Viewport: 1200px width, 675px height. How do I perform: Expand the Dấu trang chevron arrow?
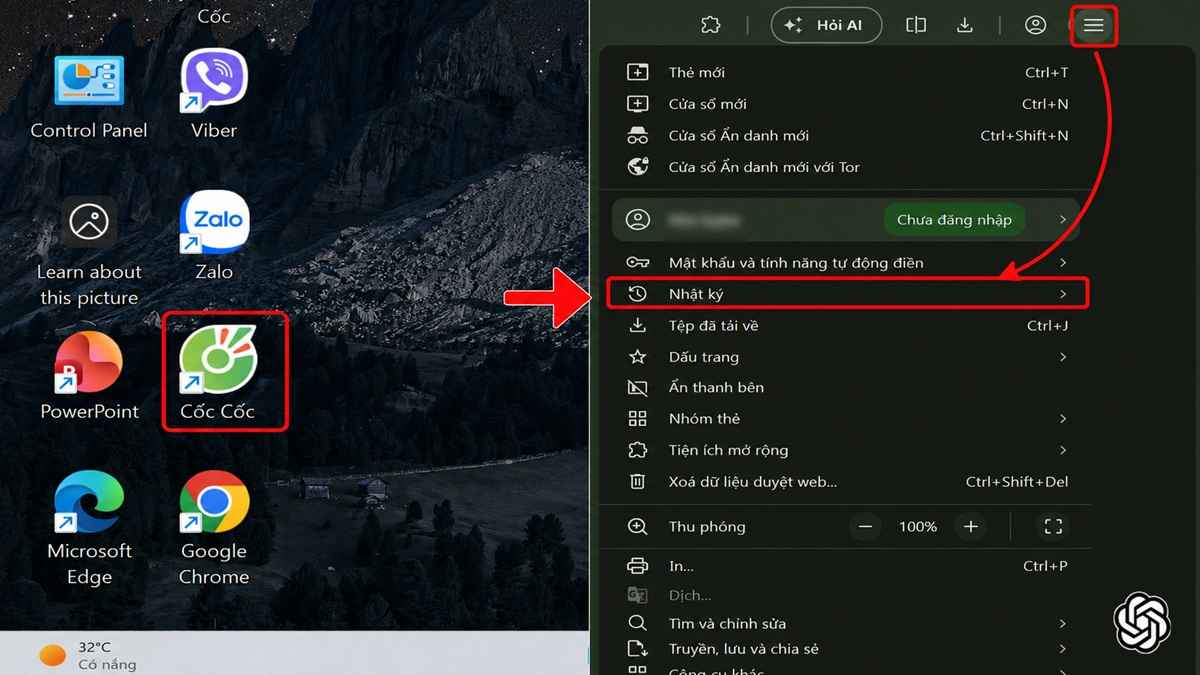click(x=1062, y=357)
